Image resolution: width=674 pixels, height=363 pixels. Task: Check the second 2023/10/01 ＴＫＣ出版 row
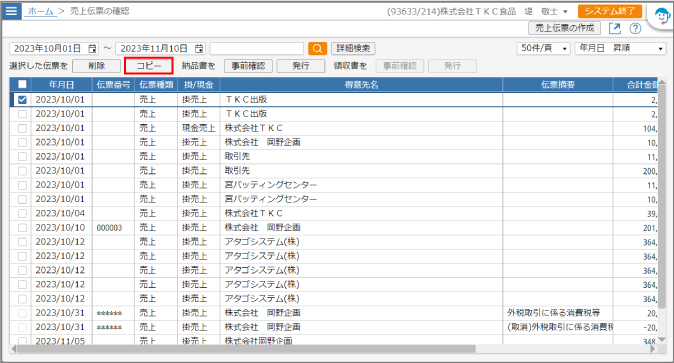point(22,114)
